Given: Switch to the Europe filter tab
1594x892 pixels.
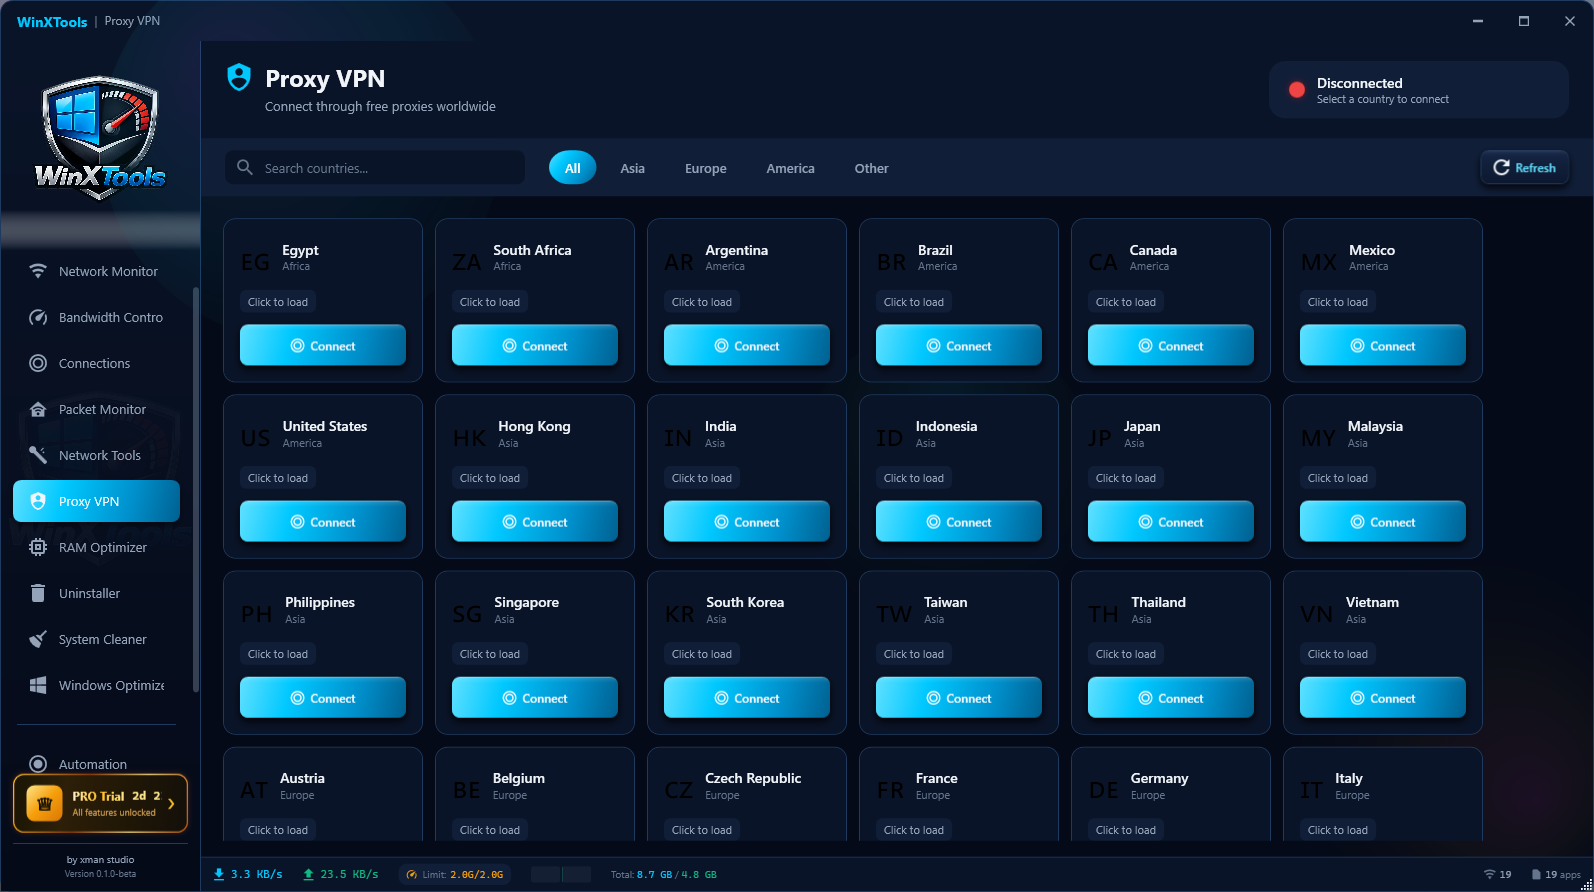Looking at the screenshot, I should (706, 168).
